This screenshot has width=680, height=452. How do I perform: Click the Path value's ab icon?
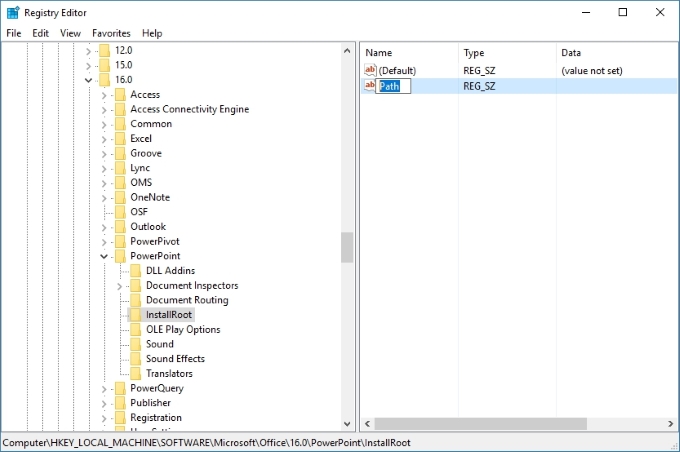[370, 86]
